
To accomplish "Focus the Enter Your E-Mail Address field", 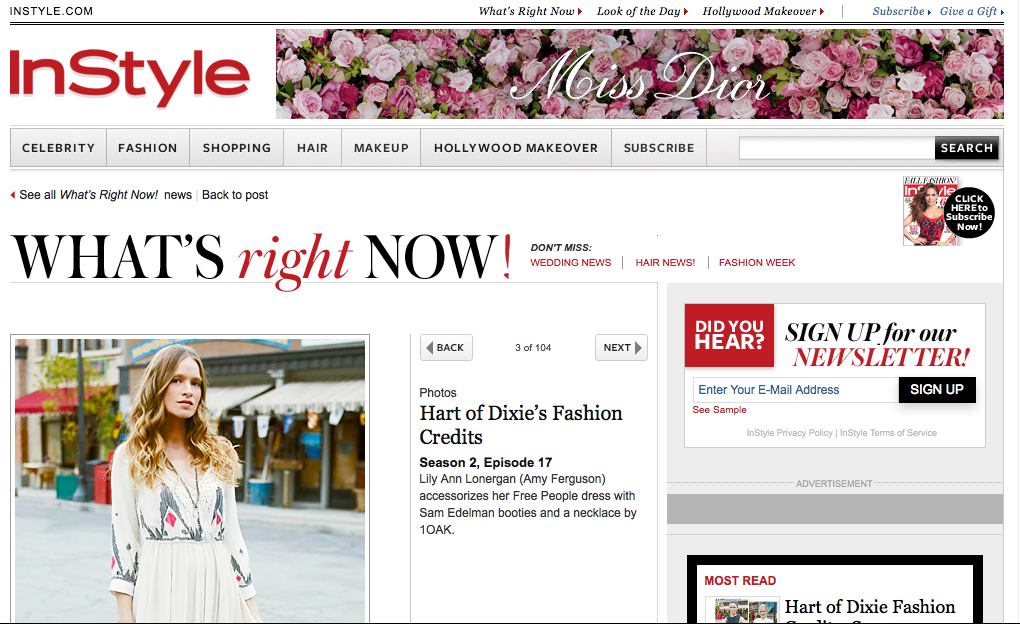I will [796, 390].
